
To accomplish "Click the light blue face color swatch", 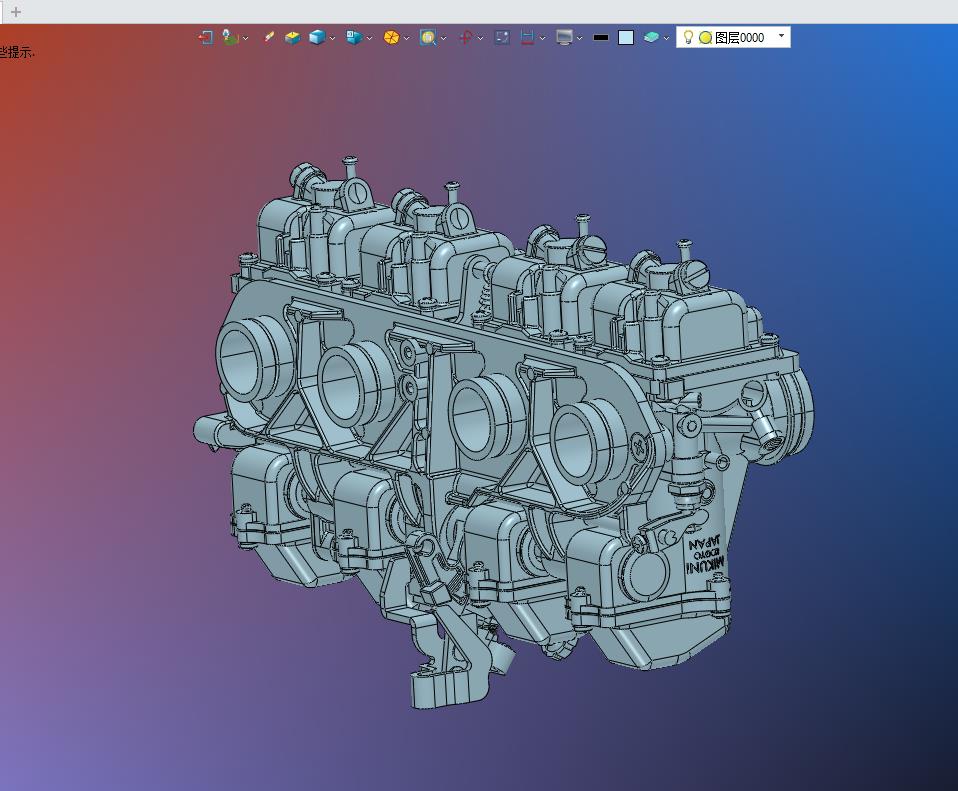I will click(626, 37).
